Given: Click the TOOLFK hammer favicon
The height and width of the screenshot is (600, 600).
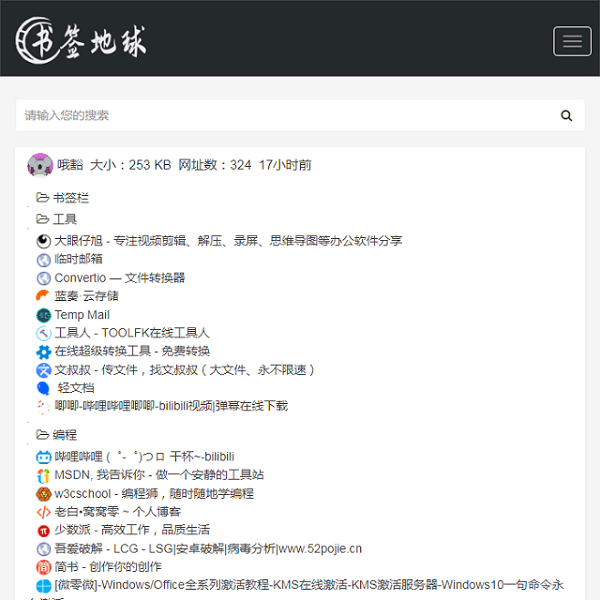Looking at the screenshot, I should pyautogui.click(x=44, y=333).
